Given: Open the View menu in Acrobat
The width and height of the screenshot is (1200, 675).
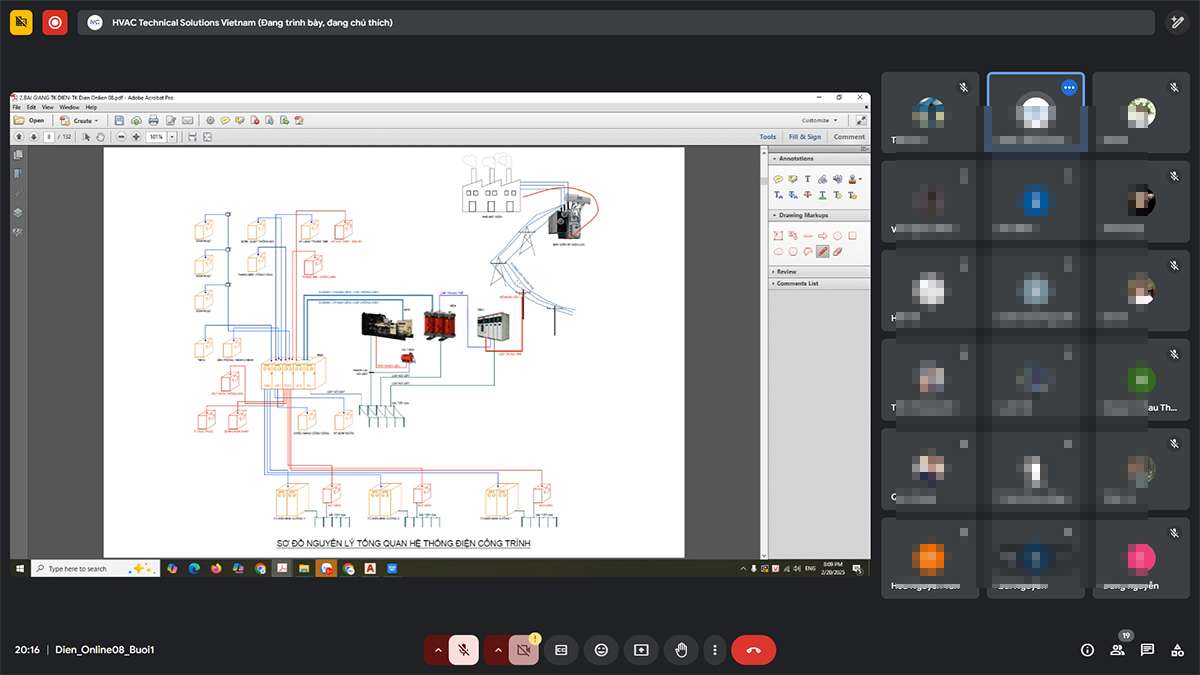Looking at the screenshot, I should tap(47, 107).
